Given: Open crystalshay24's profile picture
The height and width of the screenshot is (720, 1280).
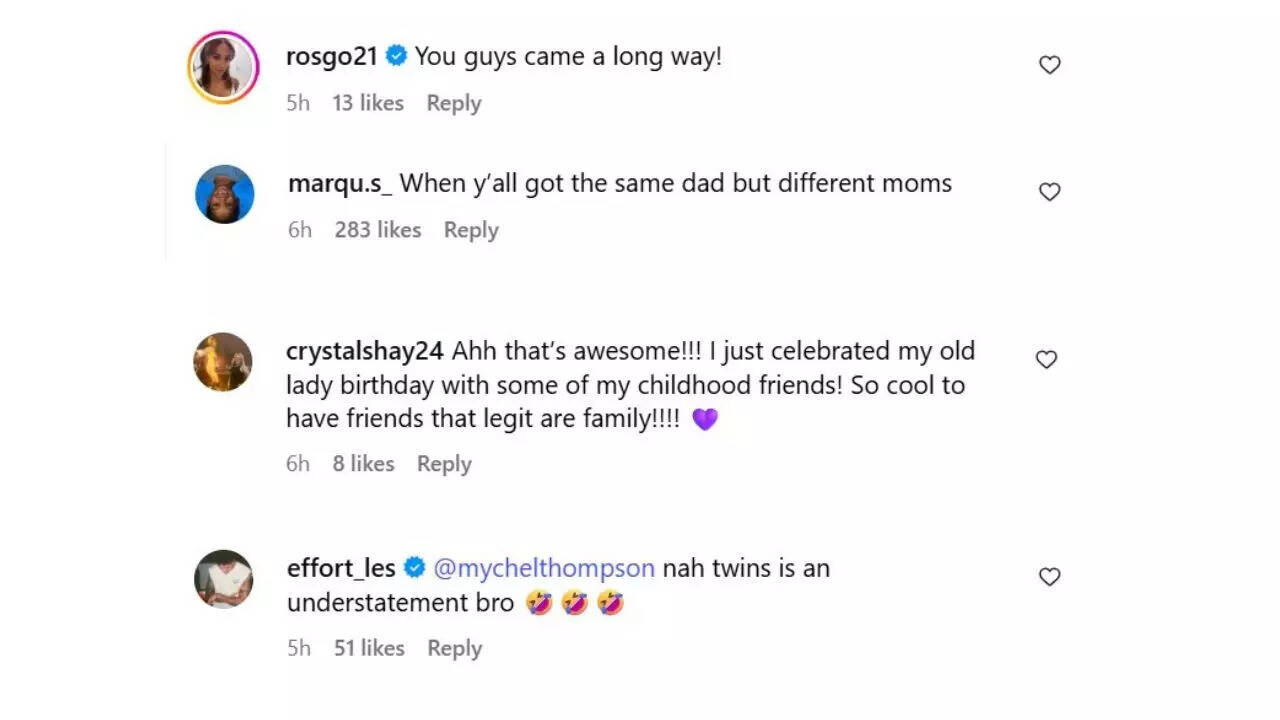Looking at the screenshot, I should (222, 361).
